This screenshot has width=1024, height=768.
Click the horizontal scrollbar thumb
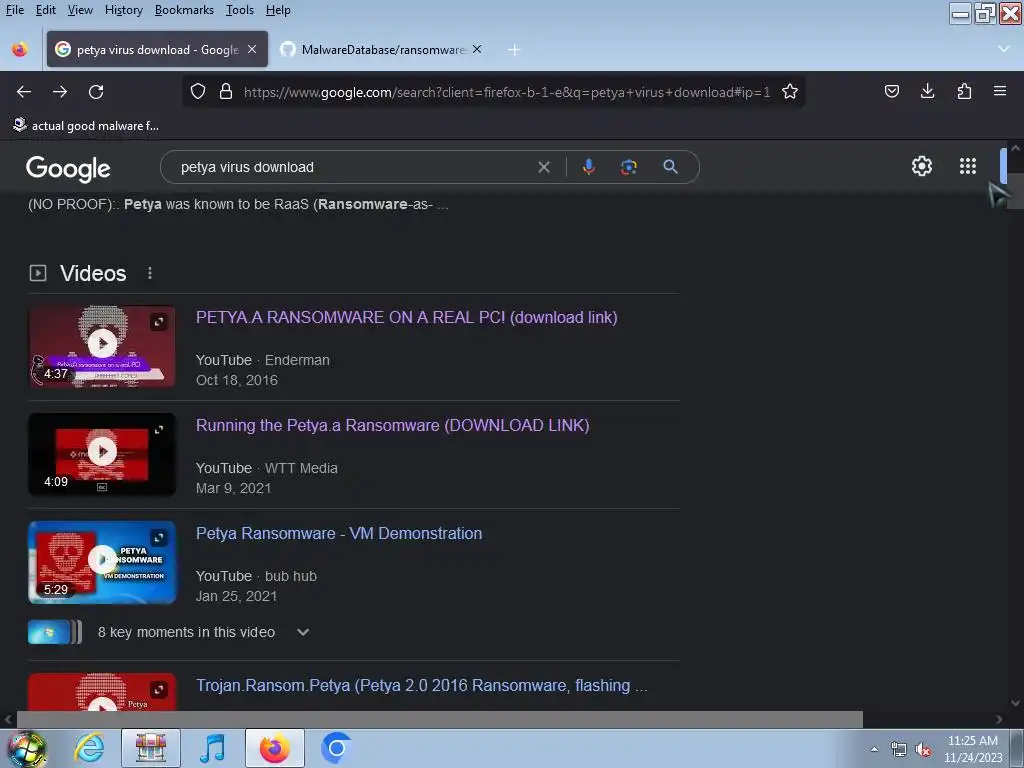tap(440, 719)
